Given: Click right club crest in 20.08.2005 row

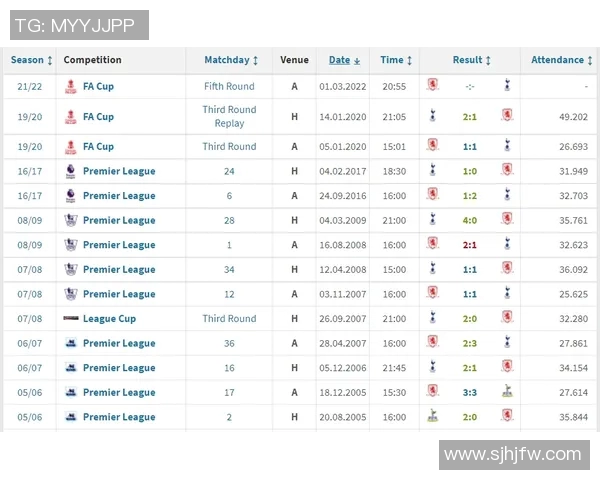Looking at the screenshot, I should click(x=507, y=417).
